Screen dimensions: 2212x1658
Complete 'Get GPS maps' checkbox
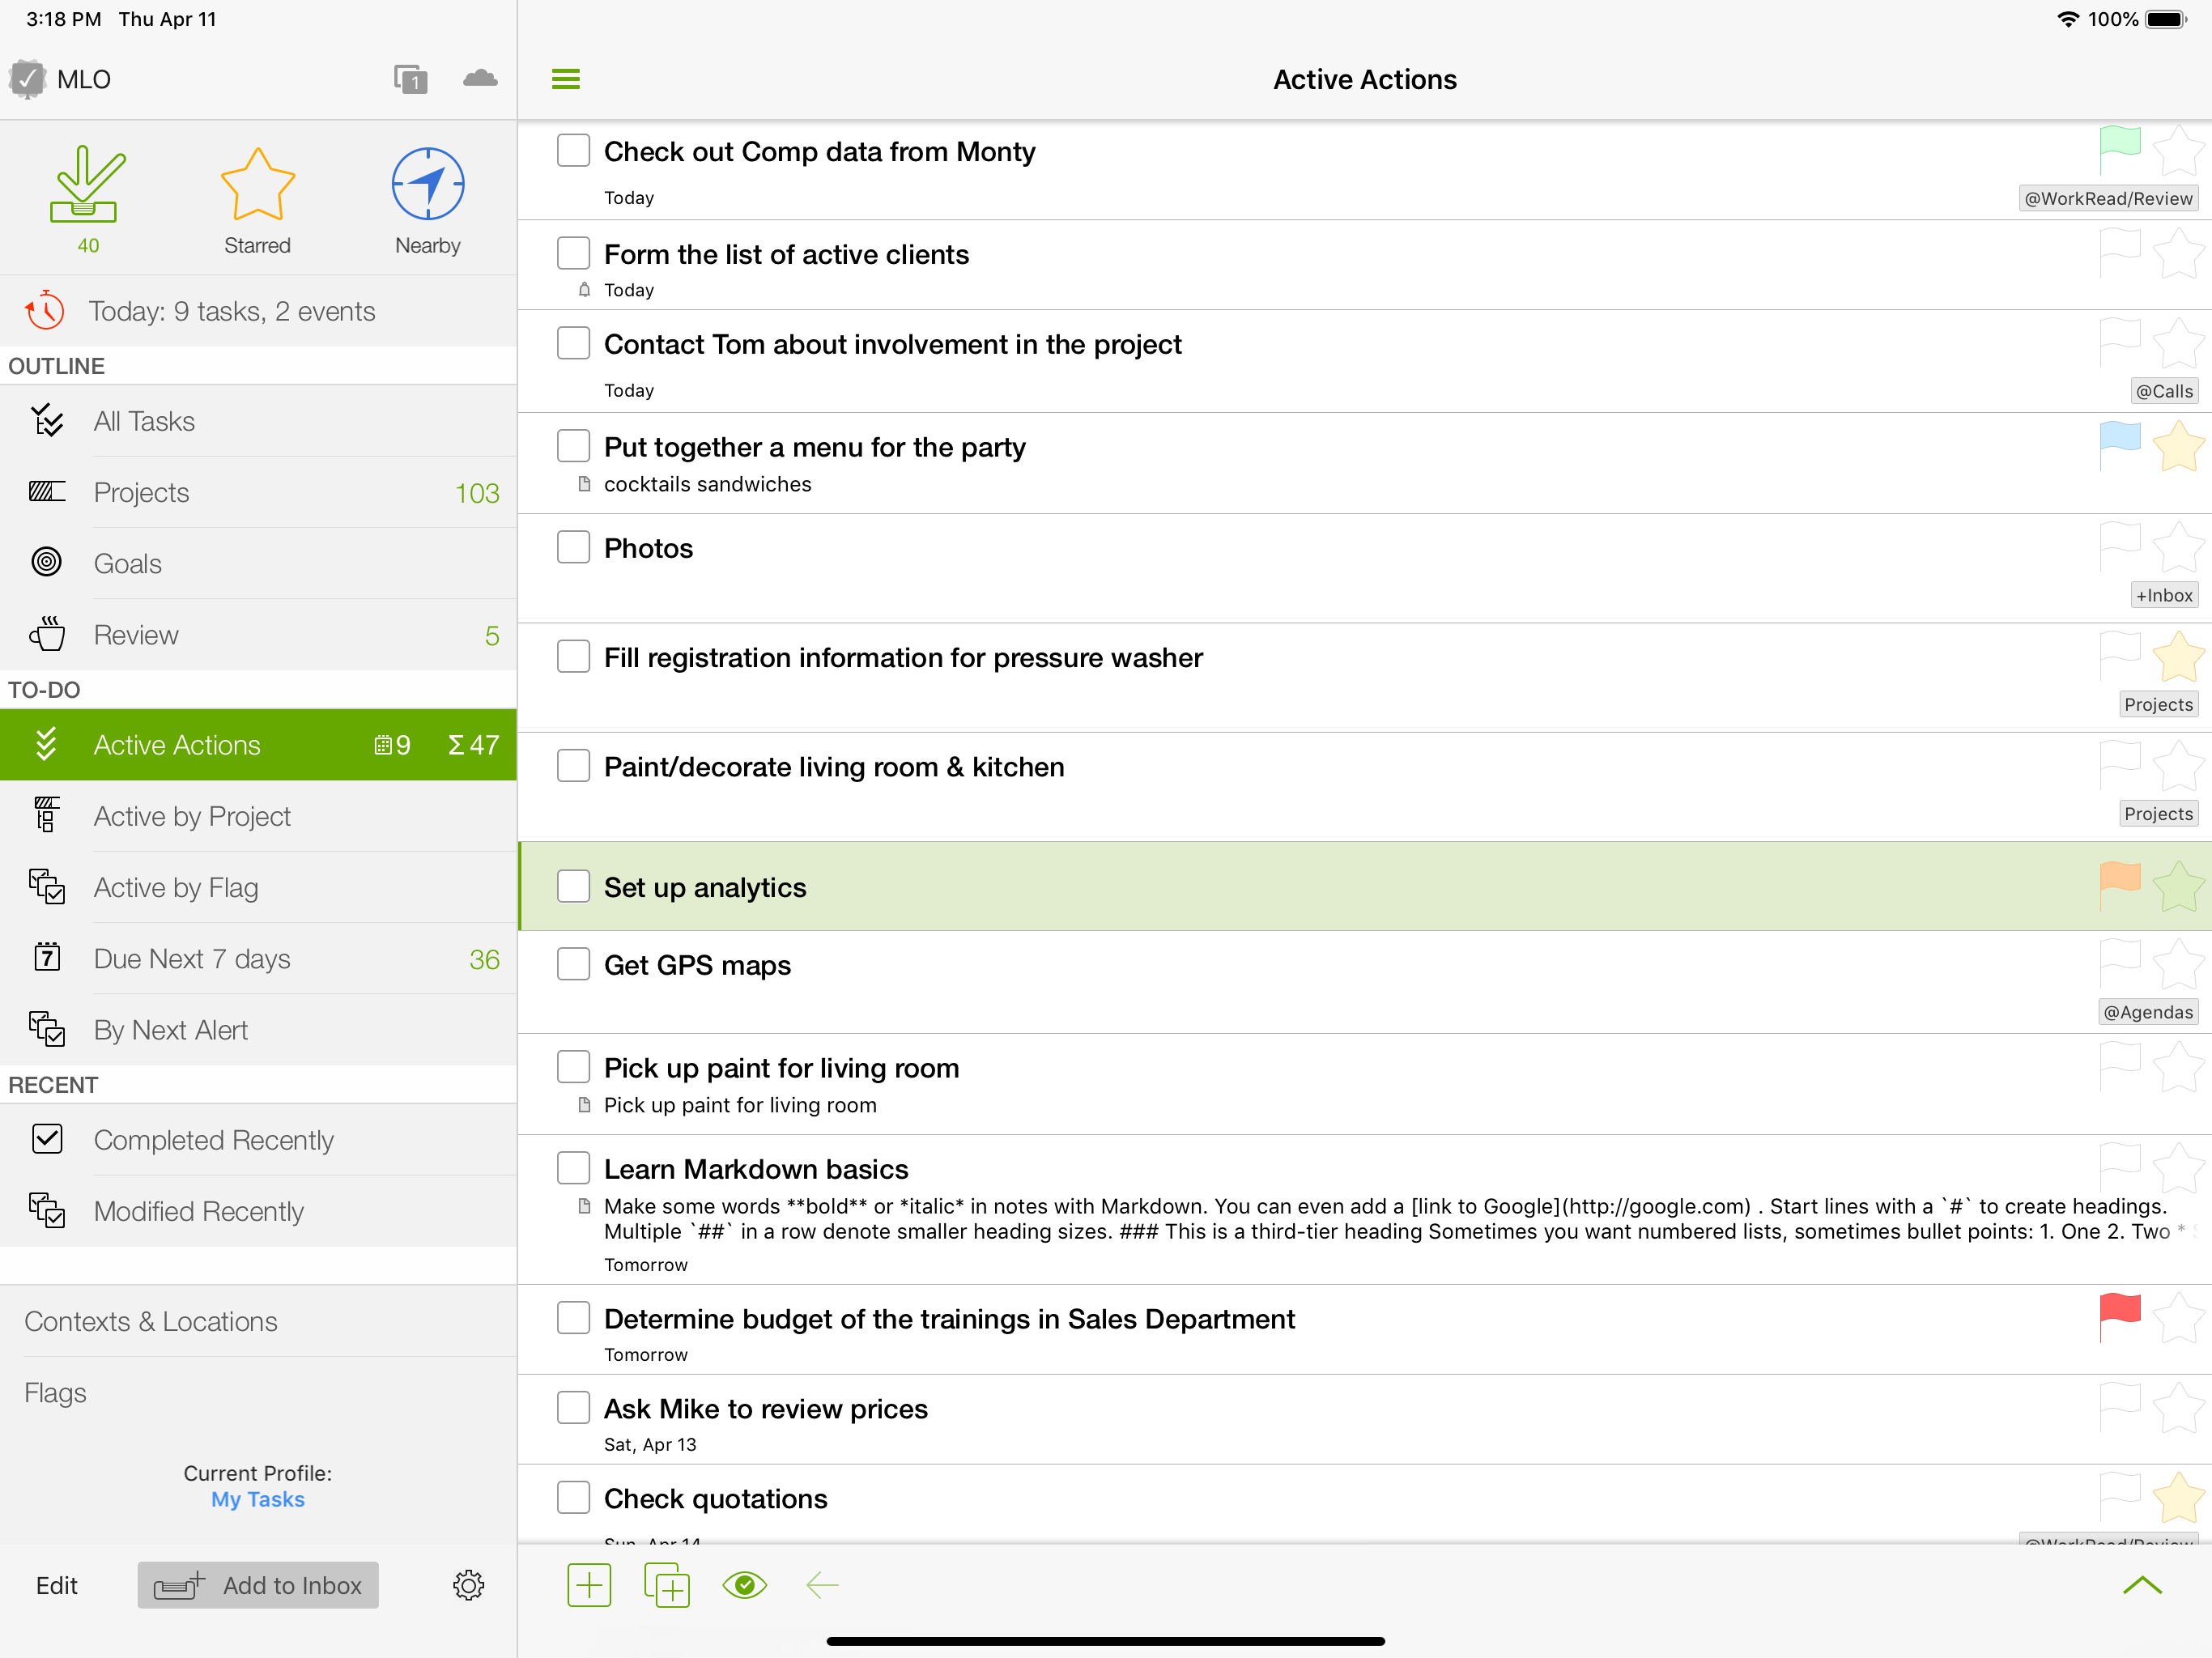point(573,964)
